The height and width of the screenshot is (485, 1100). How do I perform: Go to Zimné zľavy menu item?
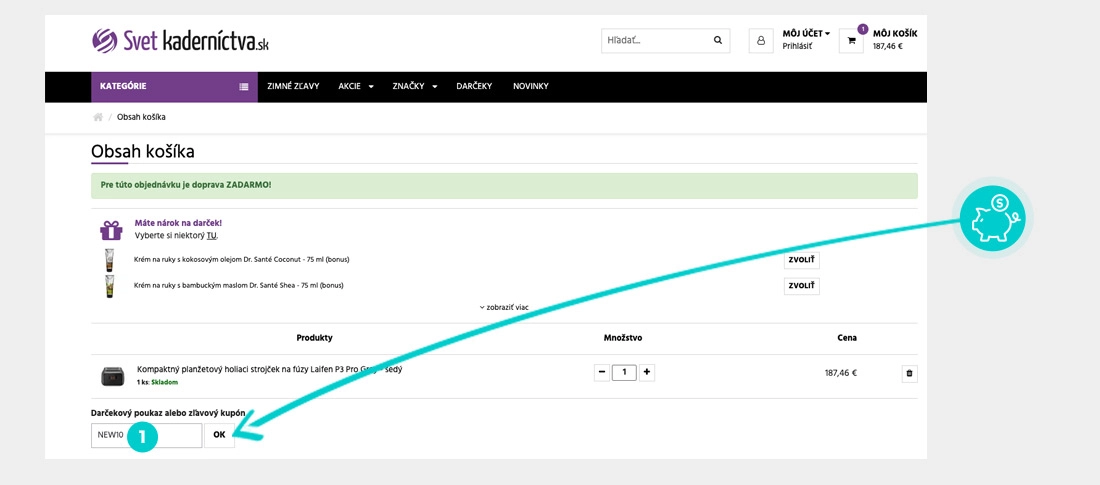[x=293, y=86]
